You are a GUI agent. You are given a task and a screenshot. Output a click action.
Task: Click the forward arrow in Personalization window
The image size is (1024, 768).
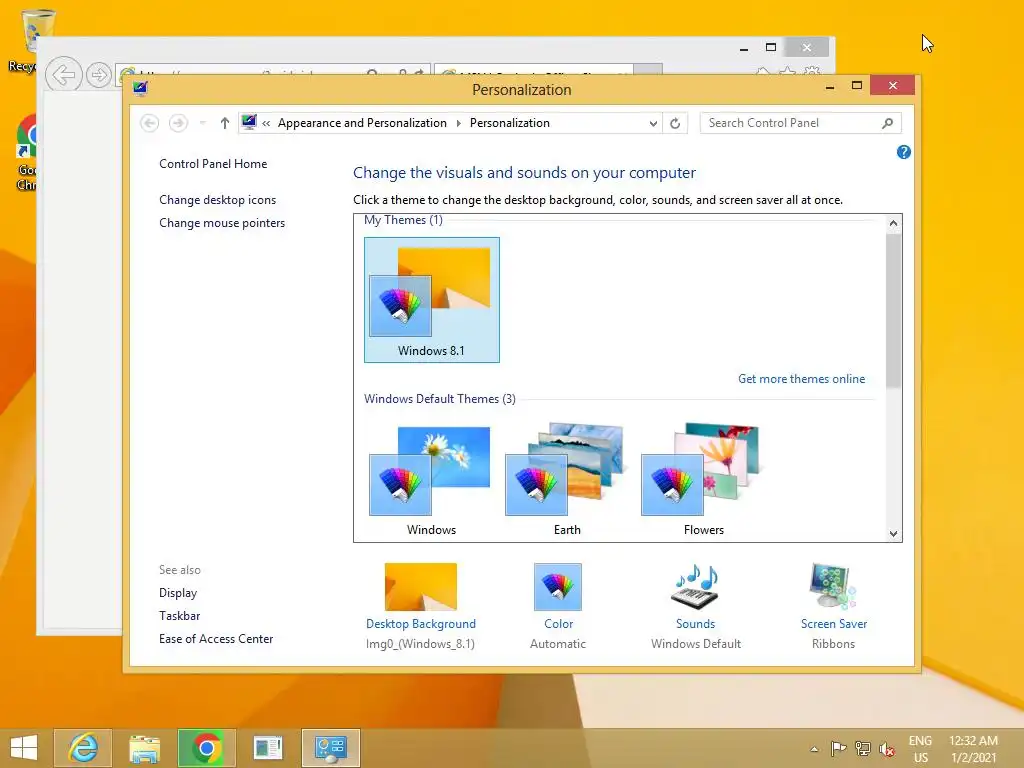click(178, 123)
